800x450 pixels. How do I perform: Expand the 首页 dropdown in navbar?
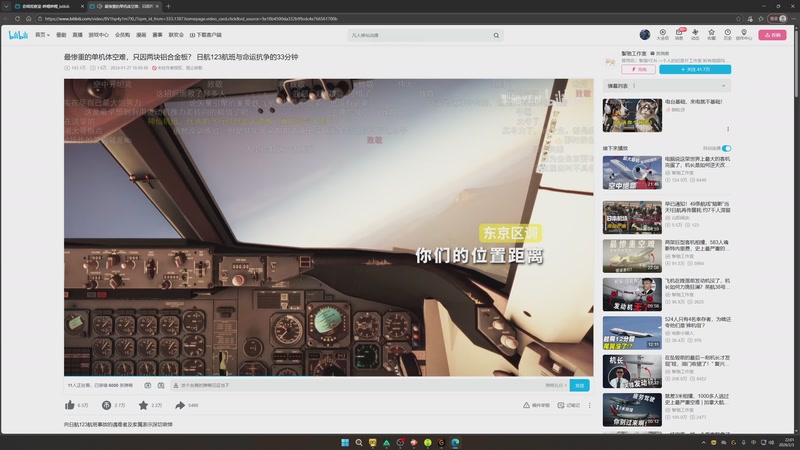coord(42,35)
